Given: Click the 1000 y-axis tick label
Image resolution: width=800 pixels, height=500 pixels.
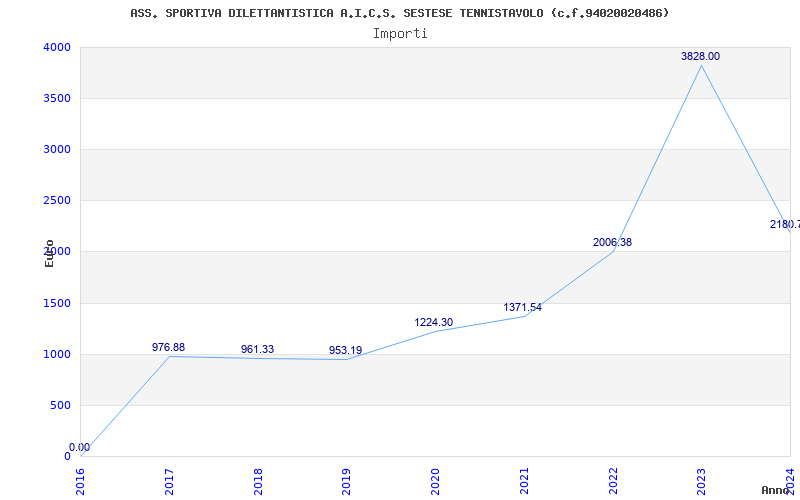Looking at the screenshot, I should (x=57, y=355).
